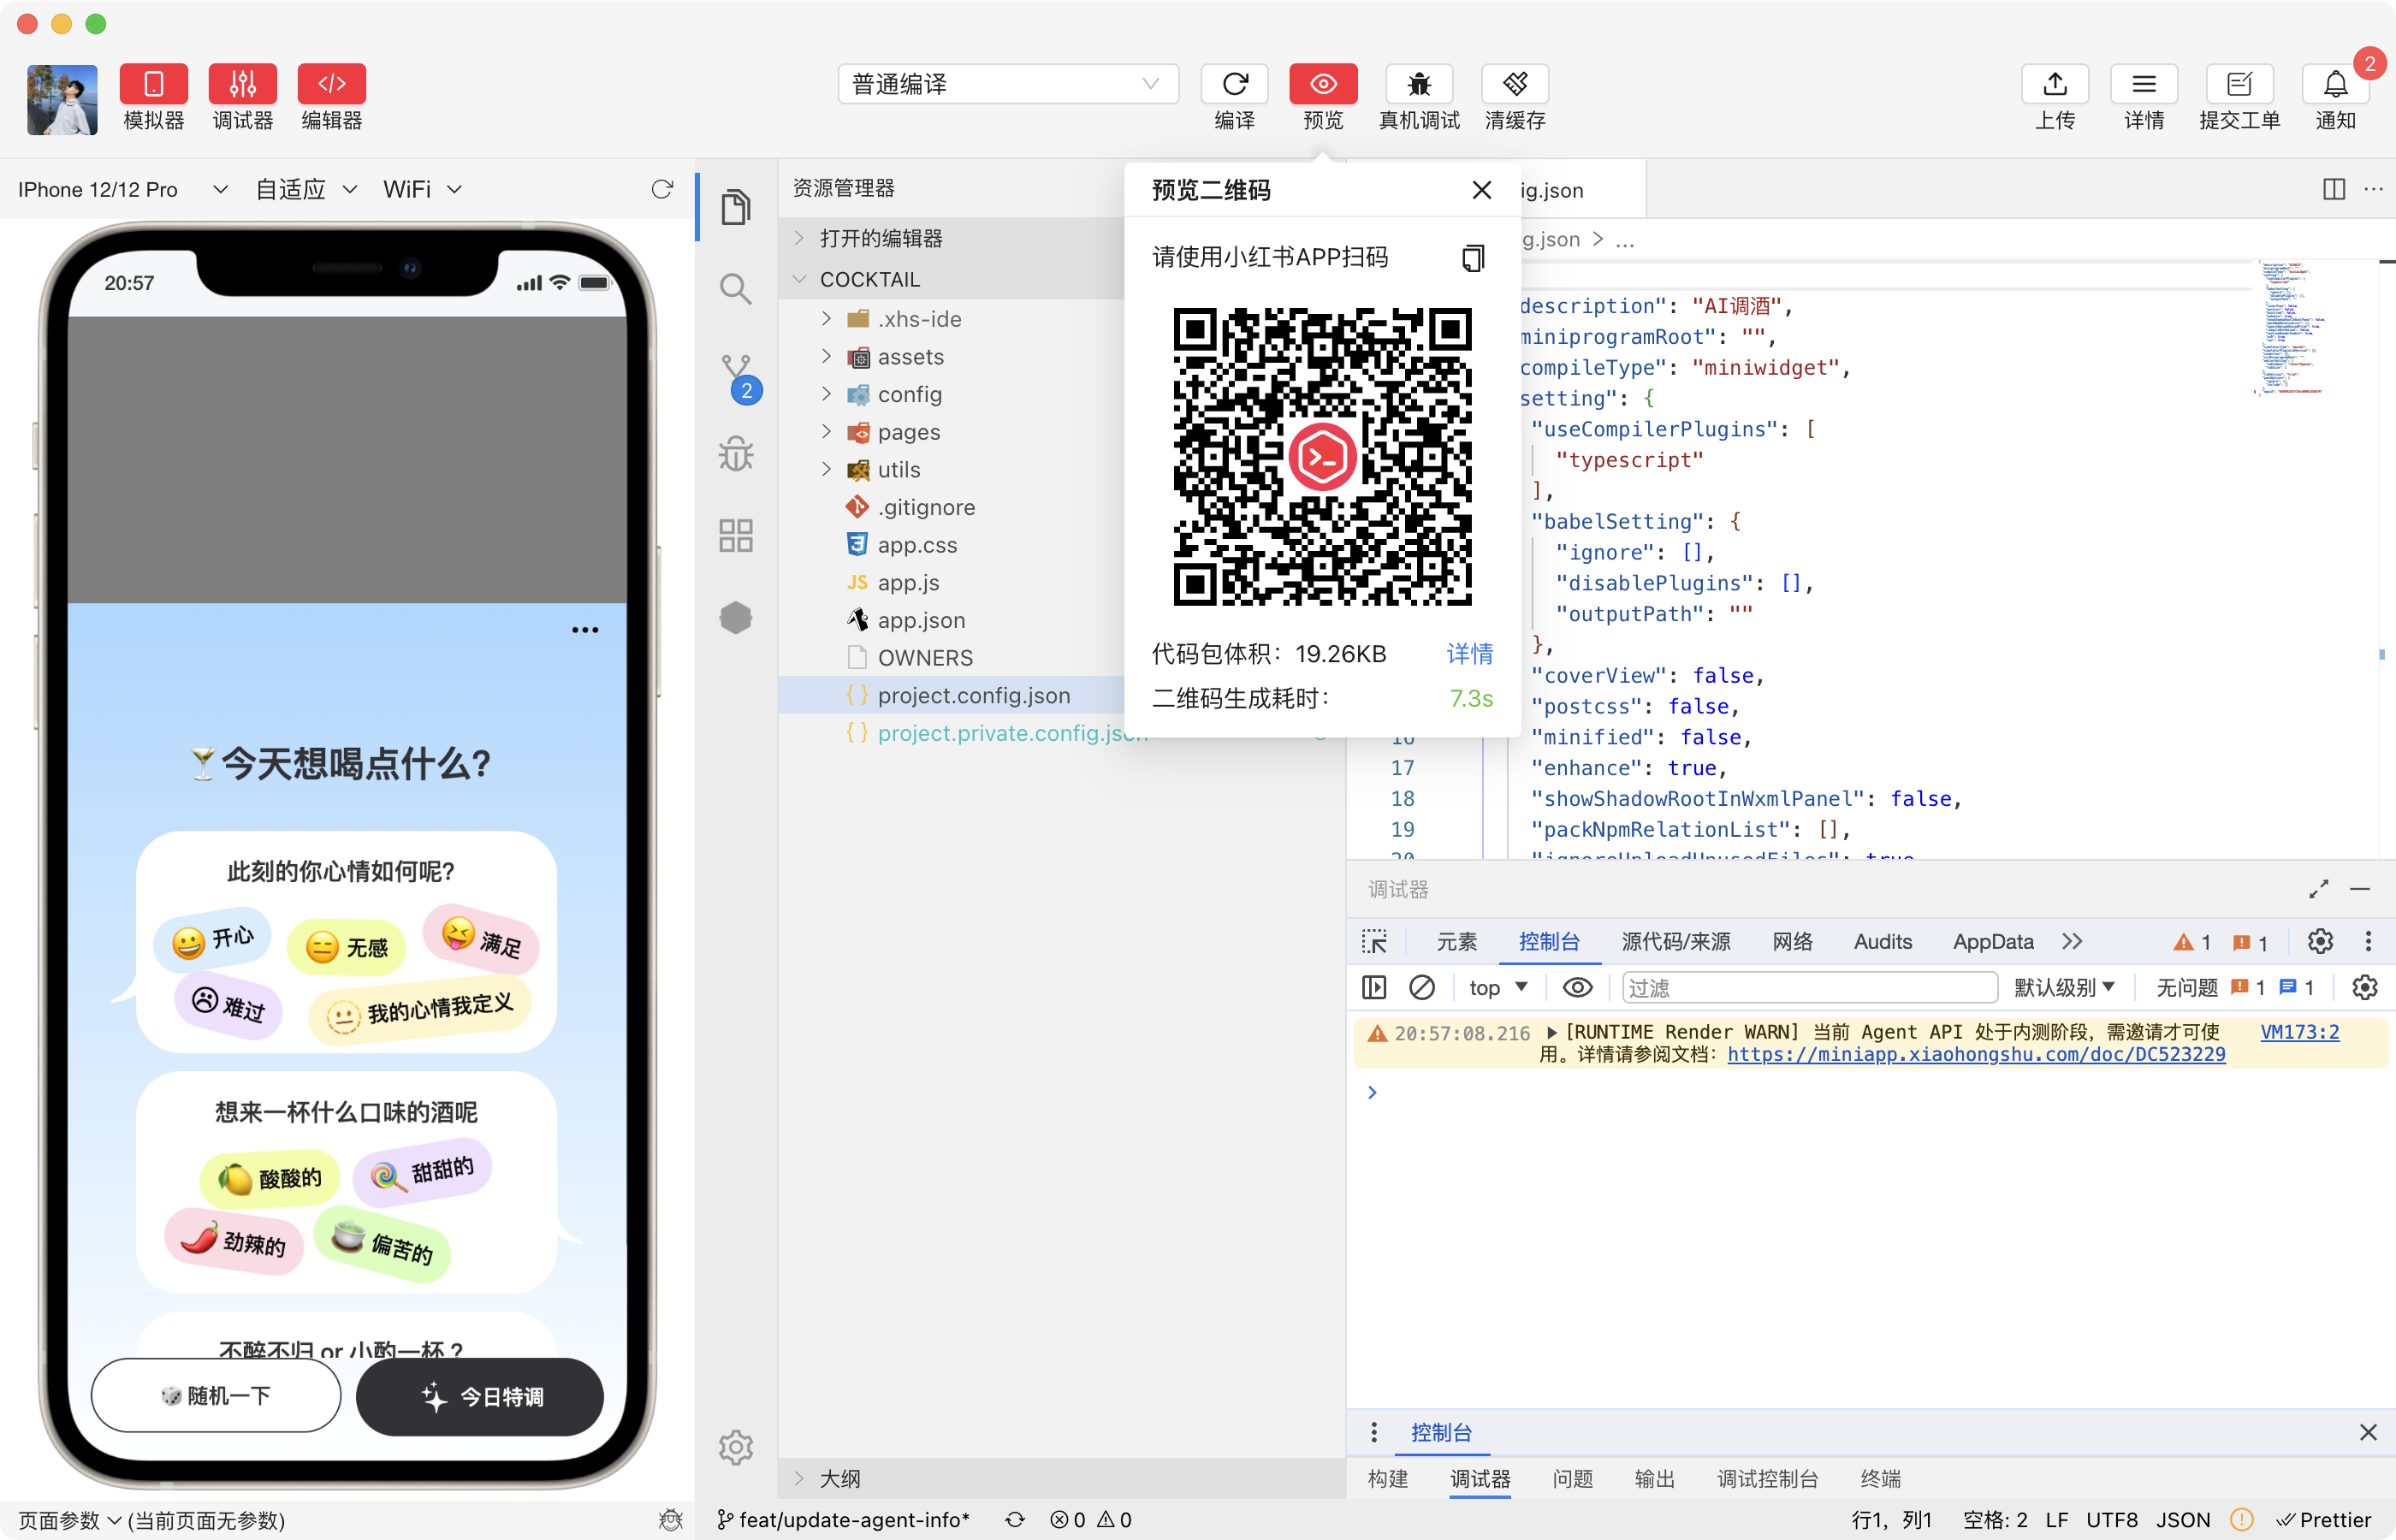Clear the console with the ban icon

[1421, 988]
